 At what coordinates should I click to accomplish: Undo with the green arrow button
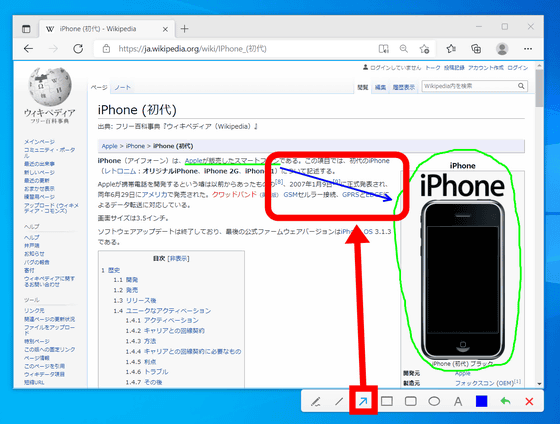pyautogui.click(x=505, y=401)
